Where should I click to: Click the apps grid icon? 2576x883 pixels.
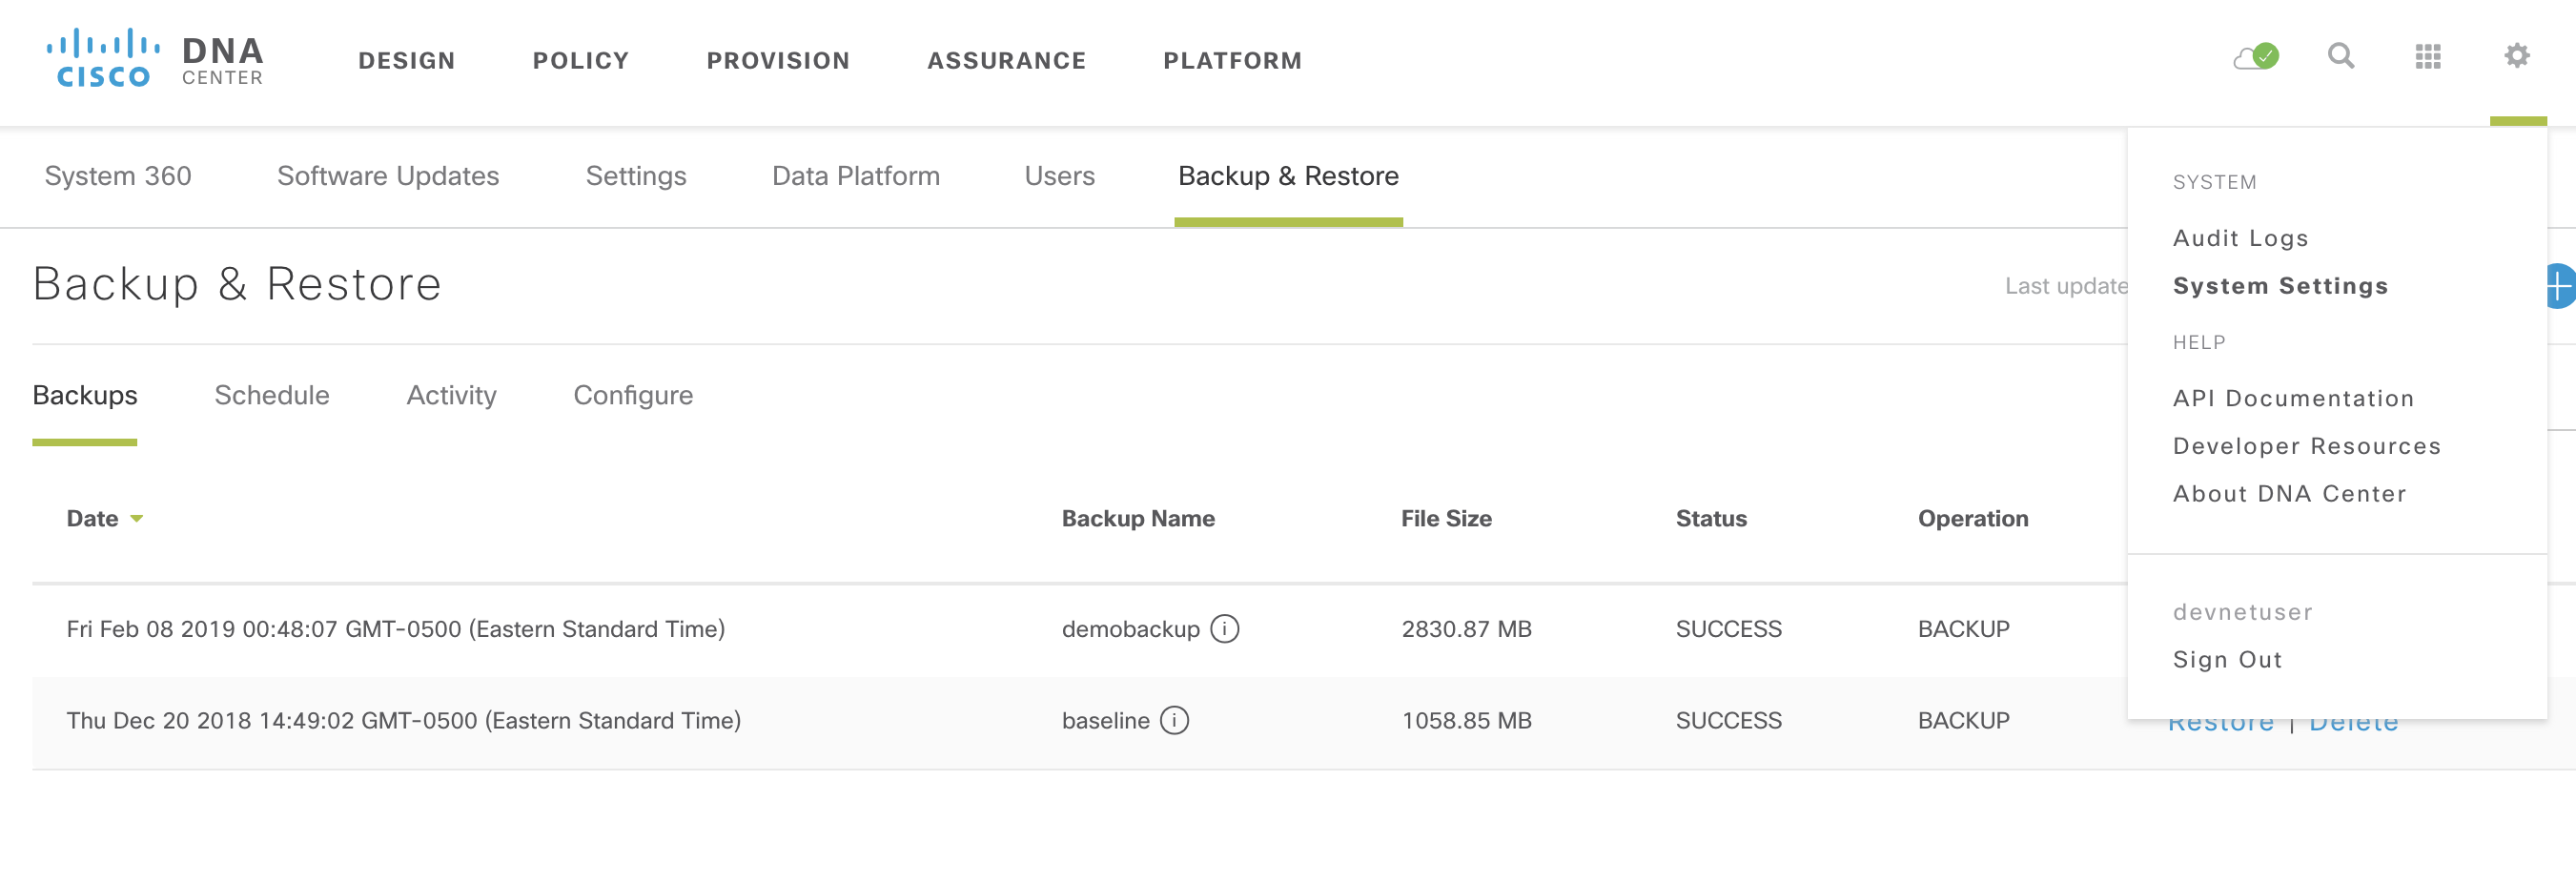click(x=2429, y=57)
